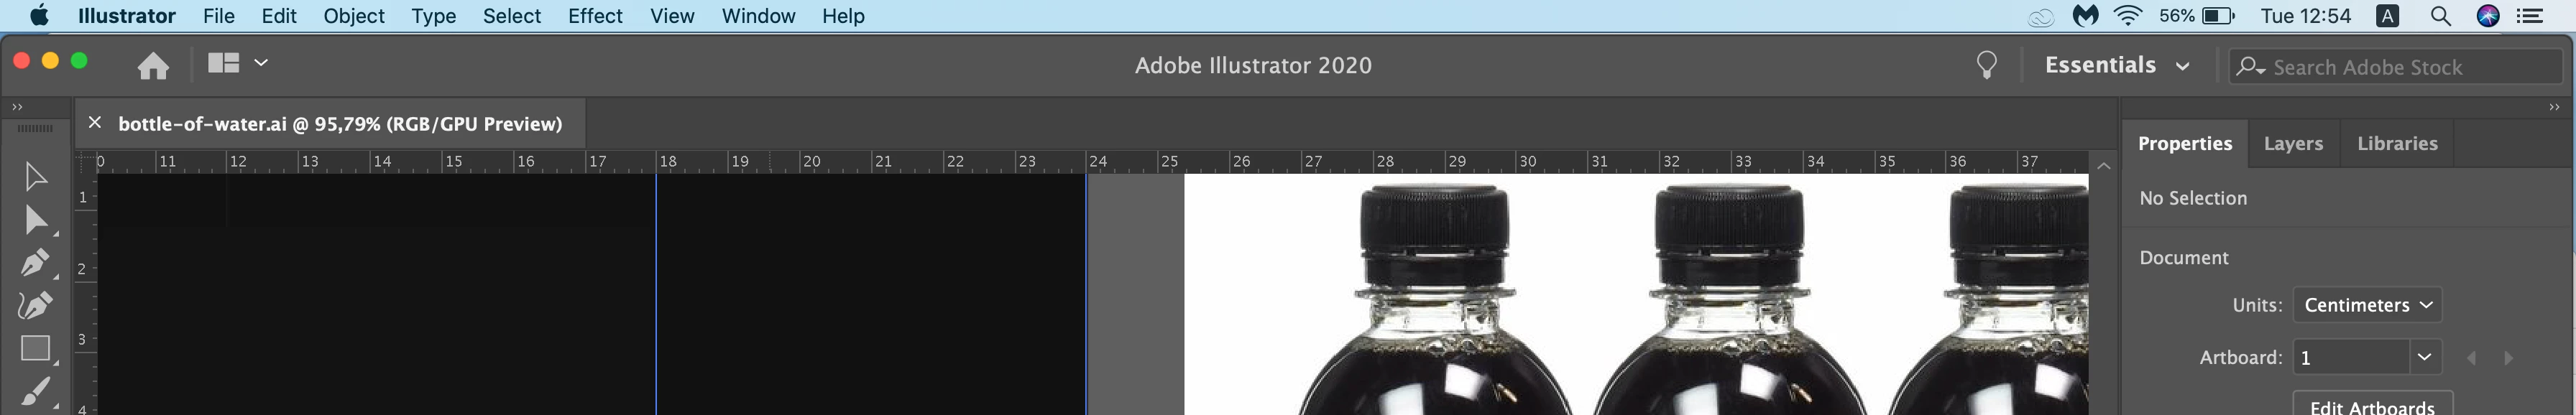Select the Pen tool

(36, 263)
